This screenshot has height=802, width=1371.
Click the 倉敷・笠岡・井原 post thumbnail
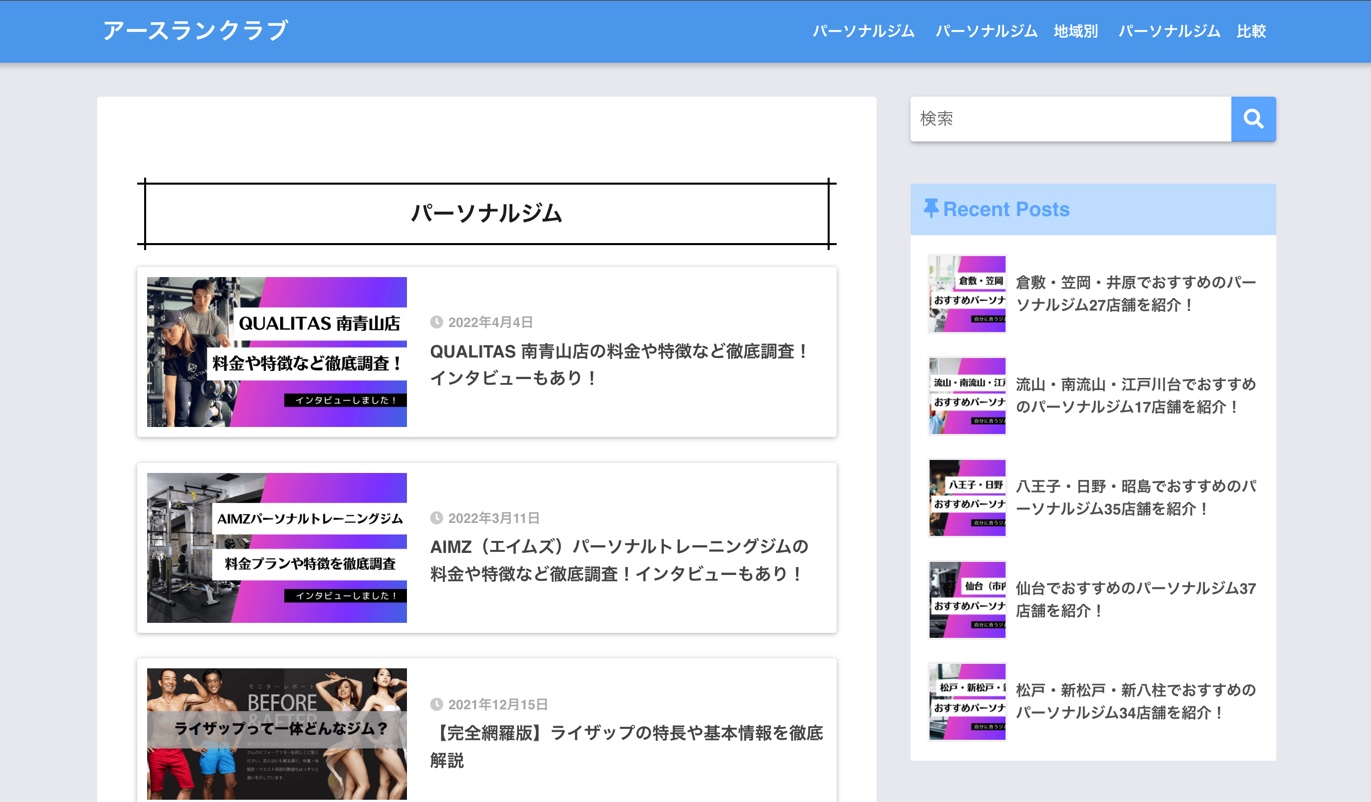point(966,293)
